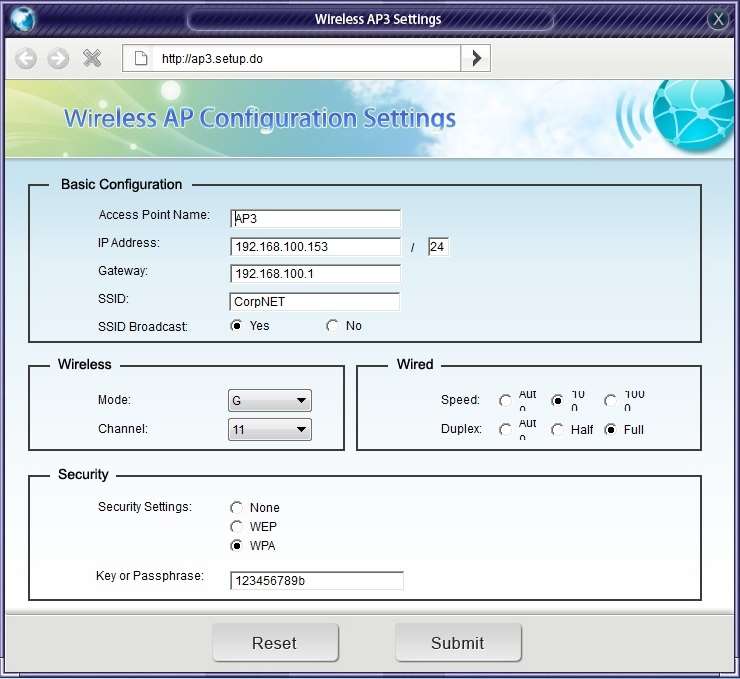740x679 pixels.
Task: Click the Wired section title
Action: [415, 364]
